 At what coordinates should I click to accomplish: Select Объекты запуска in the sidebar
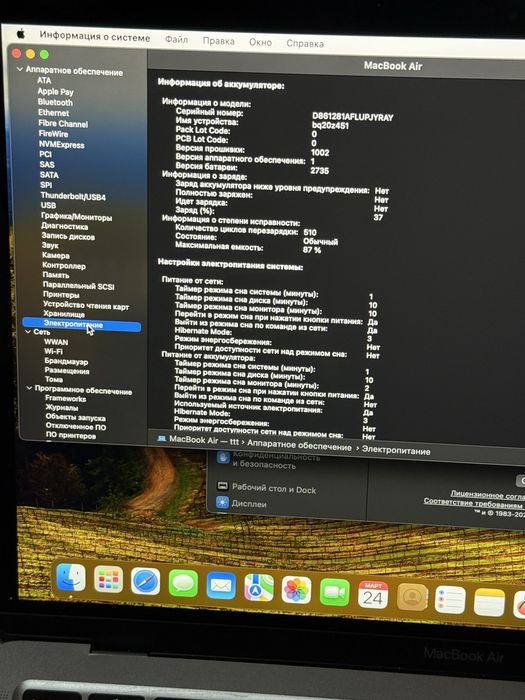pyautogui.click(x=76, y=417)
